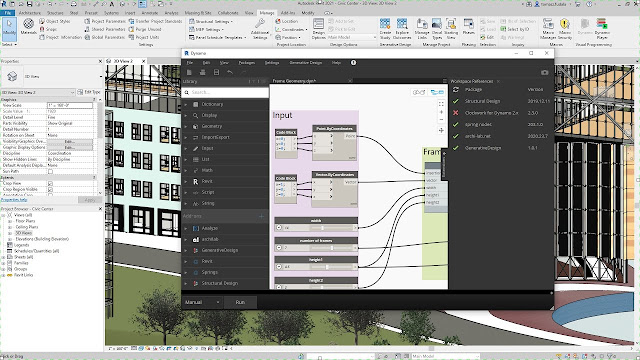The height and width of the screenshot is (360, 640).
Task: Open Dynamo Player from the ribbon
Action: (602, 29)
